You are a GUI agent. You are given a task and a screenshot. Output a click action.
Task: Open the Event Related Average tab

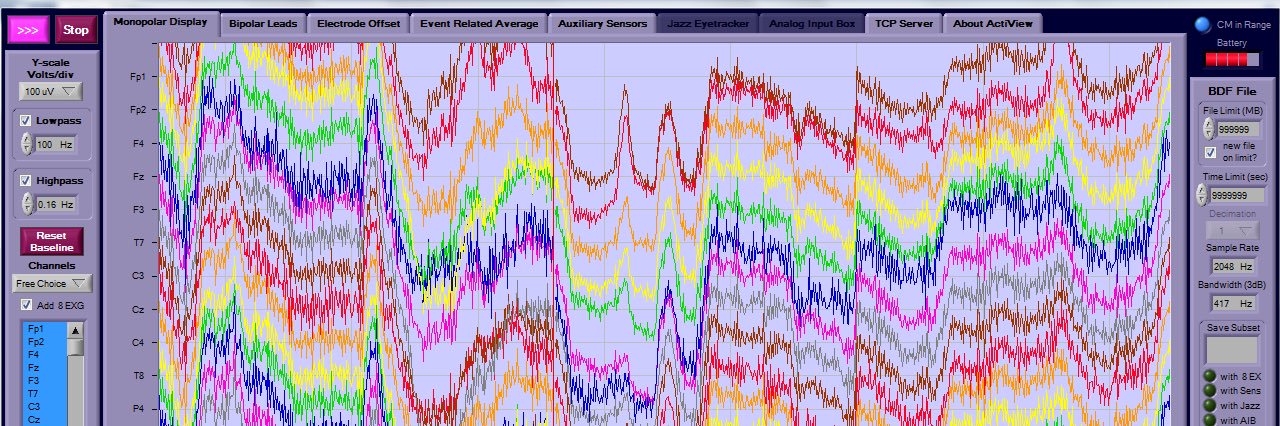(x=479, y=23)
